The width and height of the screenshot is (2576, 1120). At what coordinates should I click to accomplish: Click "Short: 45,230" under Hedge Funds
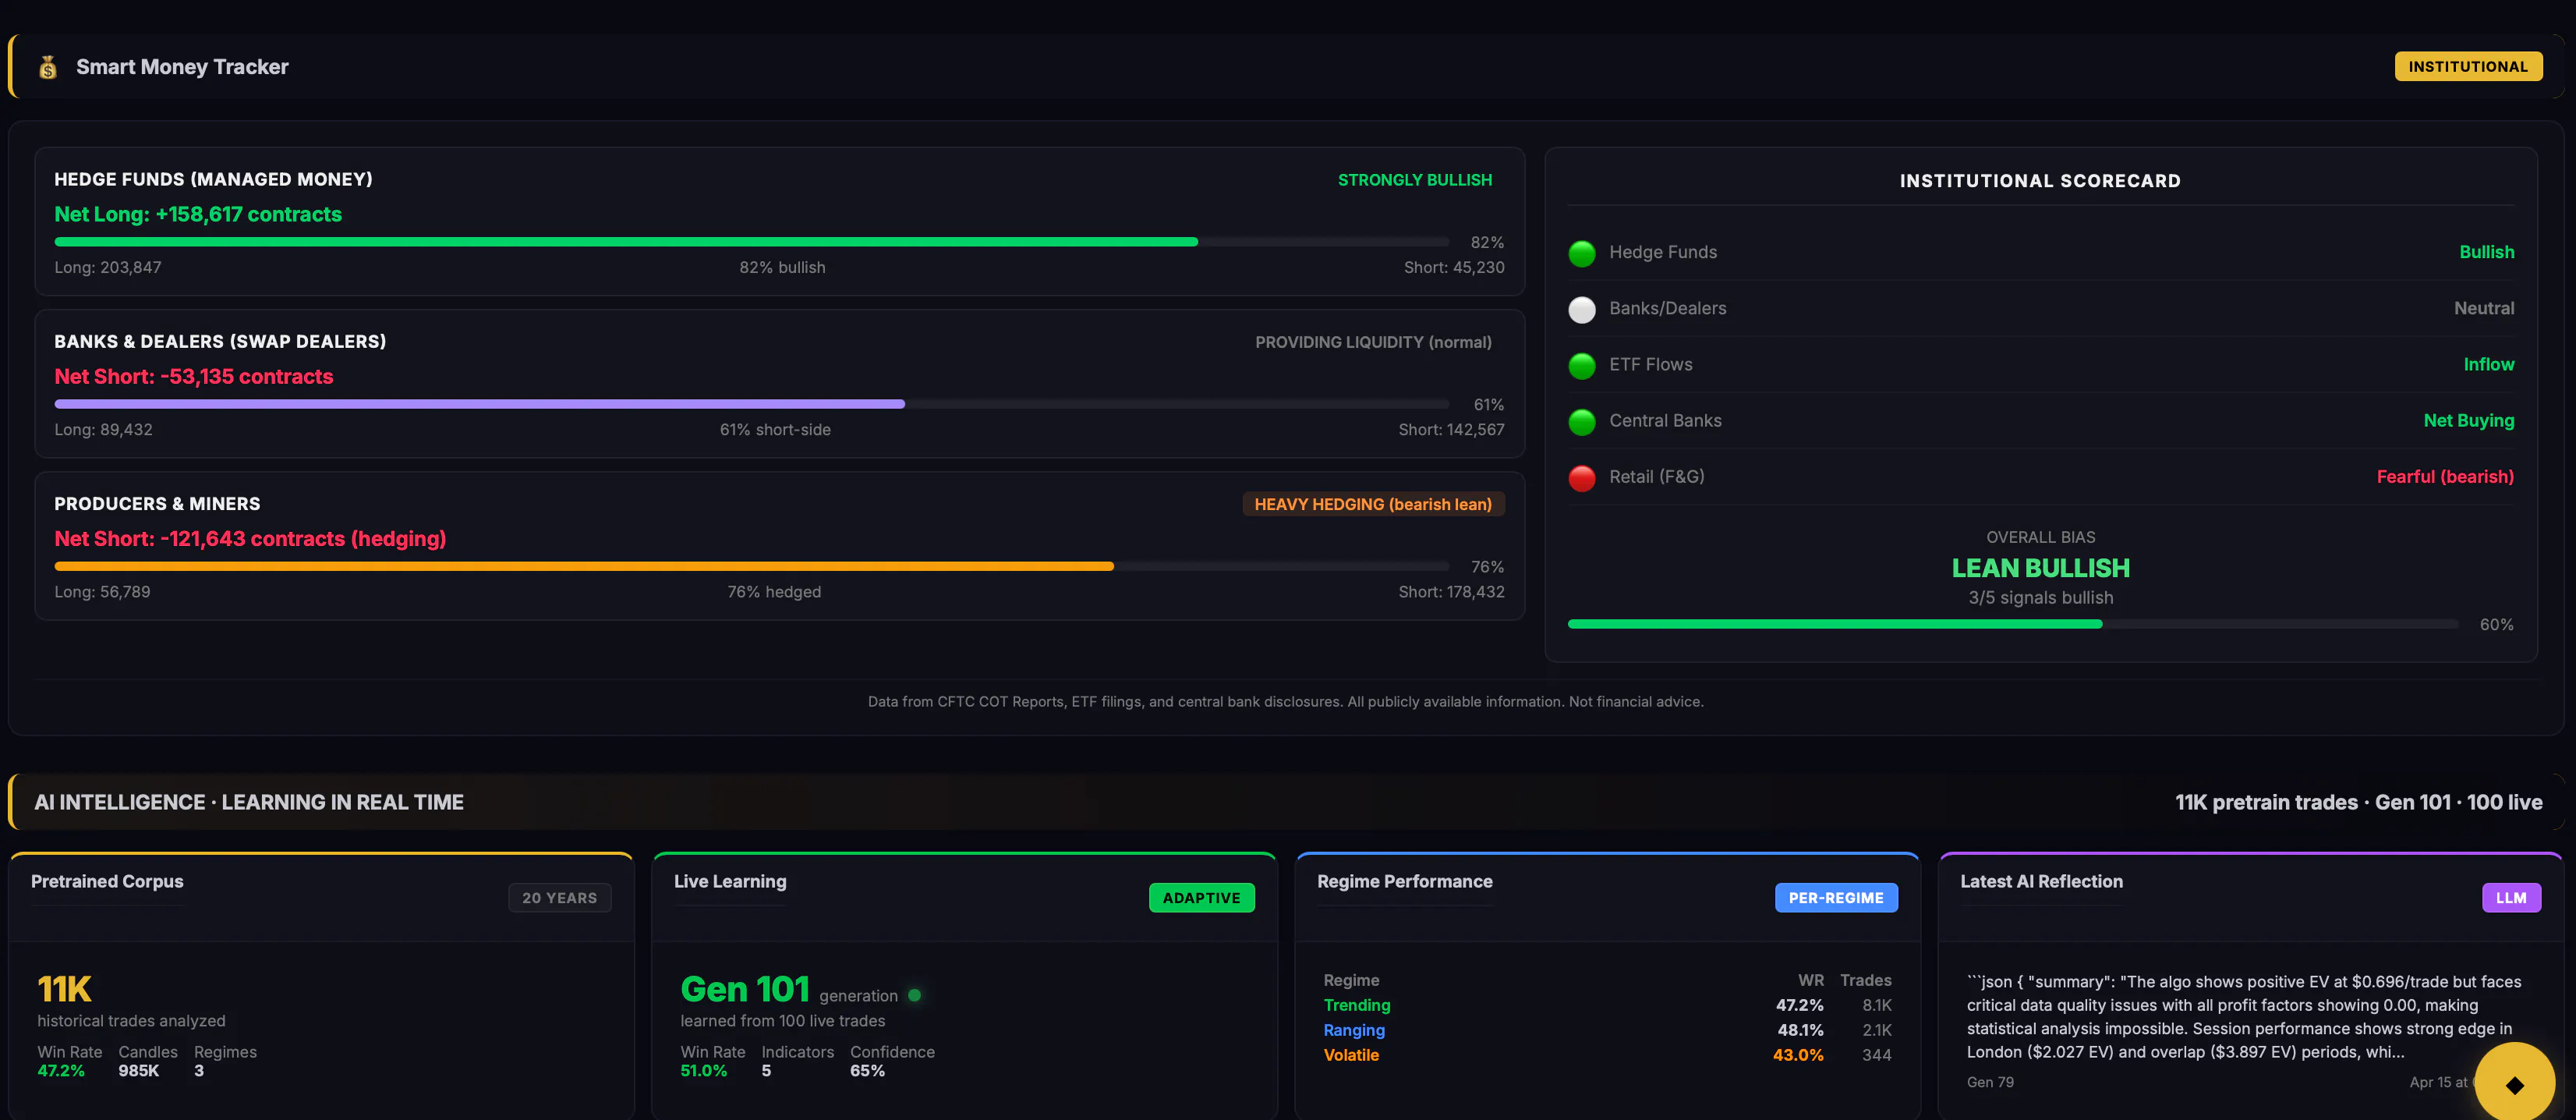pyautogui.click(x=1454, y=267)
